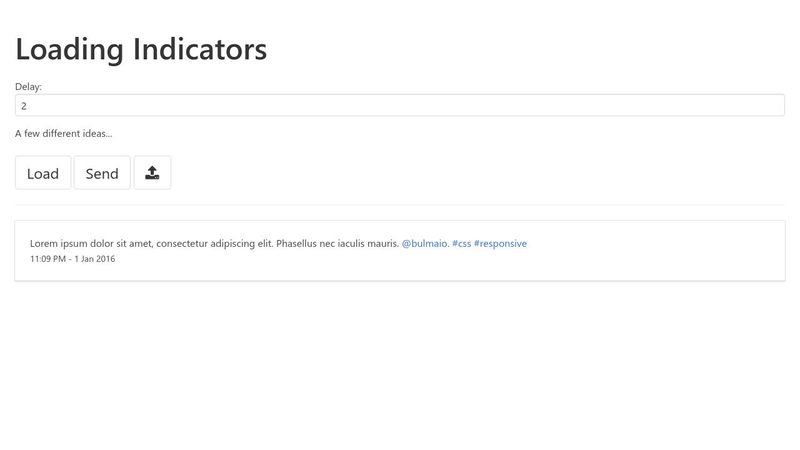
Task: Click the word Indicators in the heading
Action: (199, 49)
